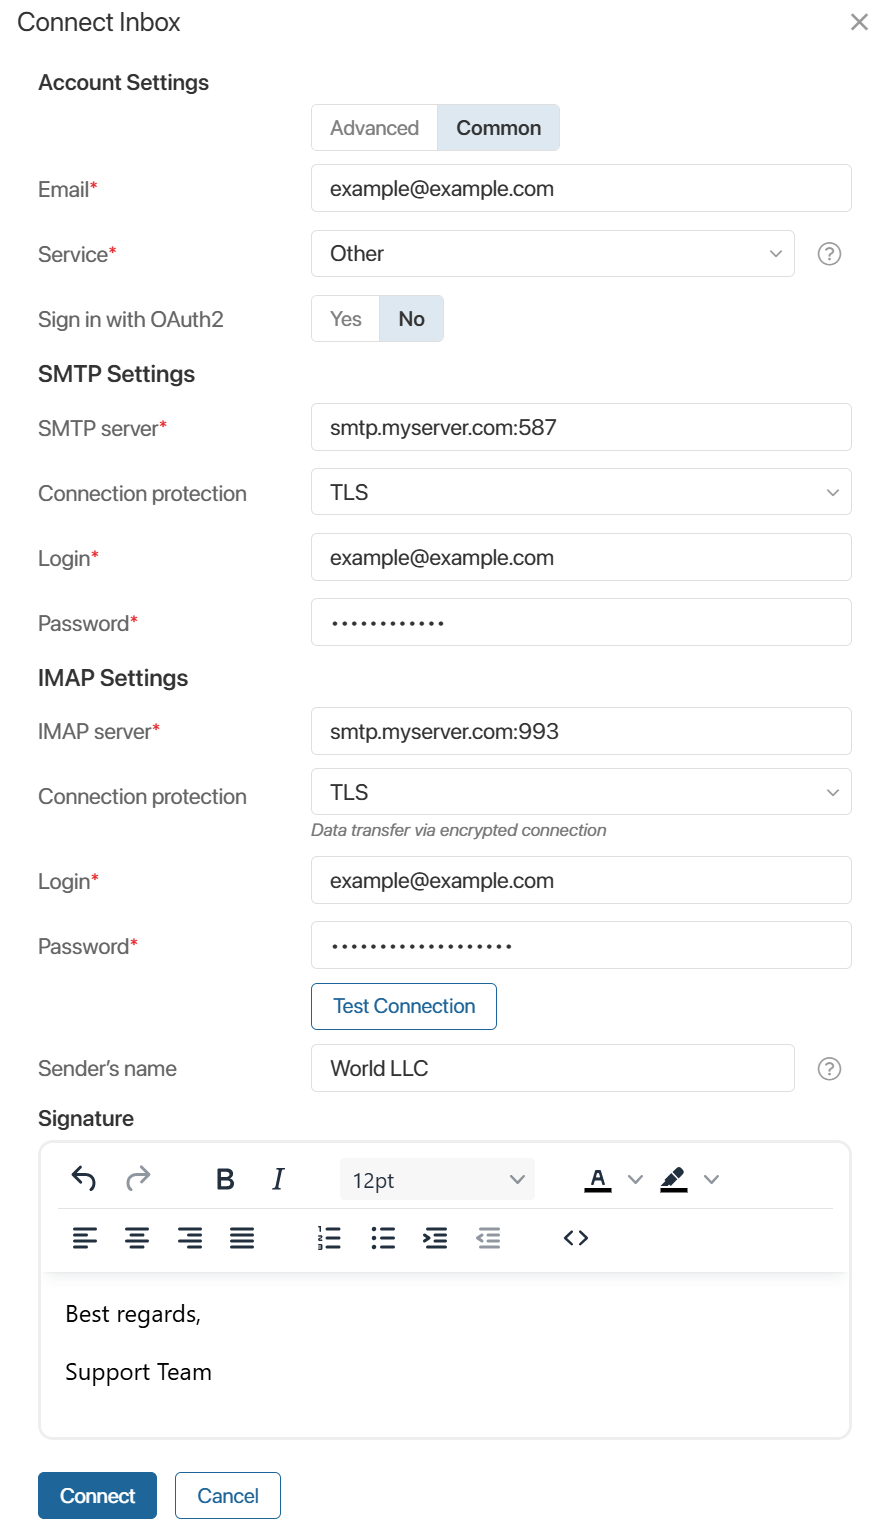
Task: Open the 12pt font size dropdown
Action: [x=438, y=1180]
